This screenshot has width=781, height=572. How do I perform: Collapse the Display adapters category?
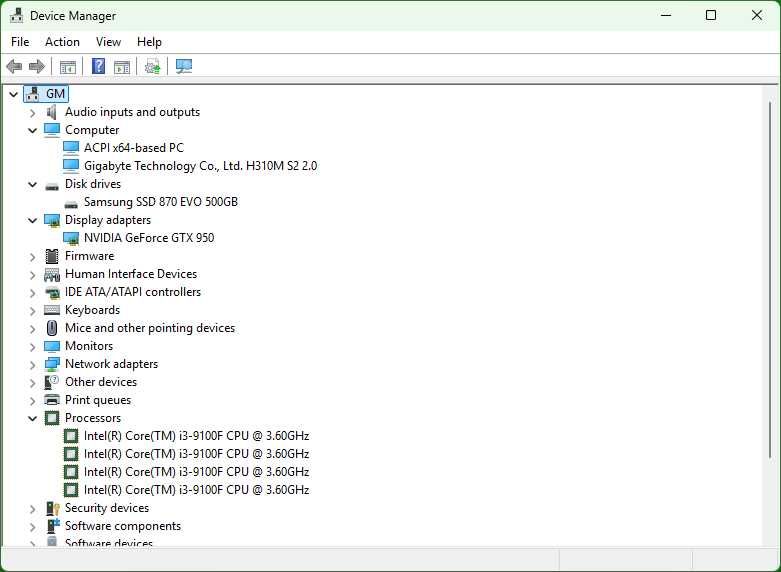[x=32, y=220]
